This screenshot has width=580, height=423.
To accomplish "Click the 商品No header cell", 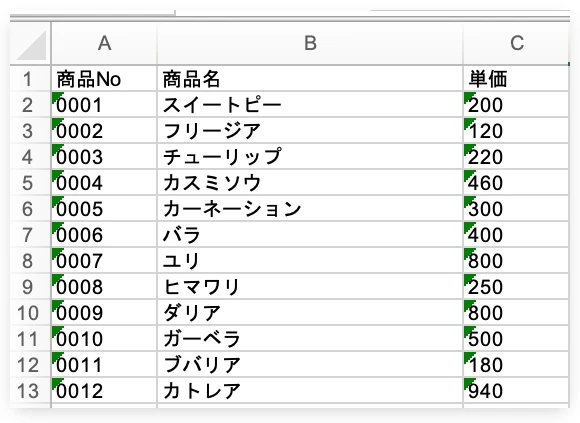I will 104,78.
